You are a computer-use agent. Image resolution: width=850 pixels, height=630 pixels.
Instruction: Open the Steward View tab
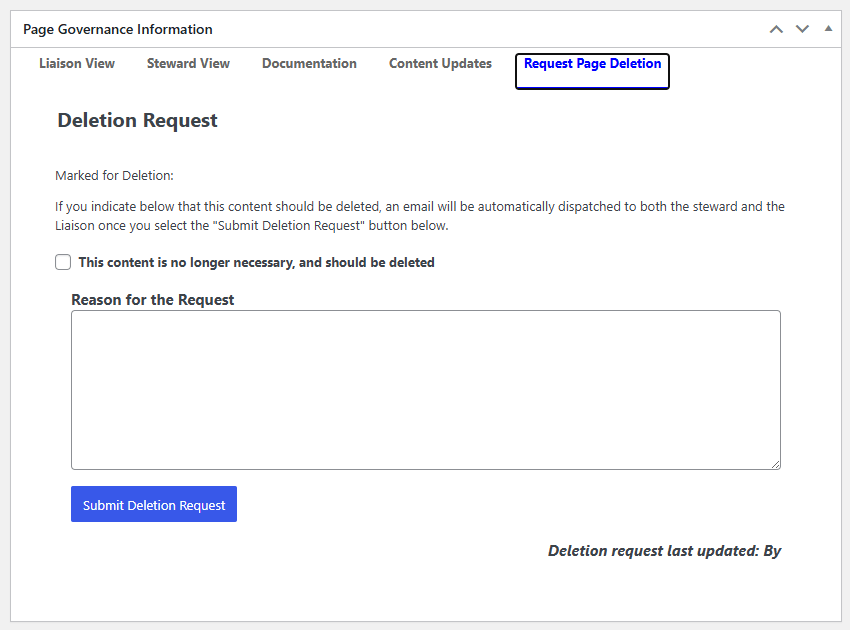click(188, 63)
